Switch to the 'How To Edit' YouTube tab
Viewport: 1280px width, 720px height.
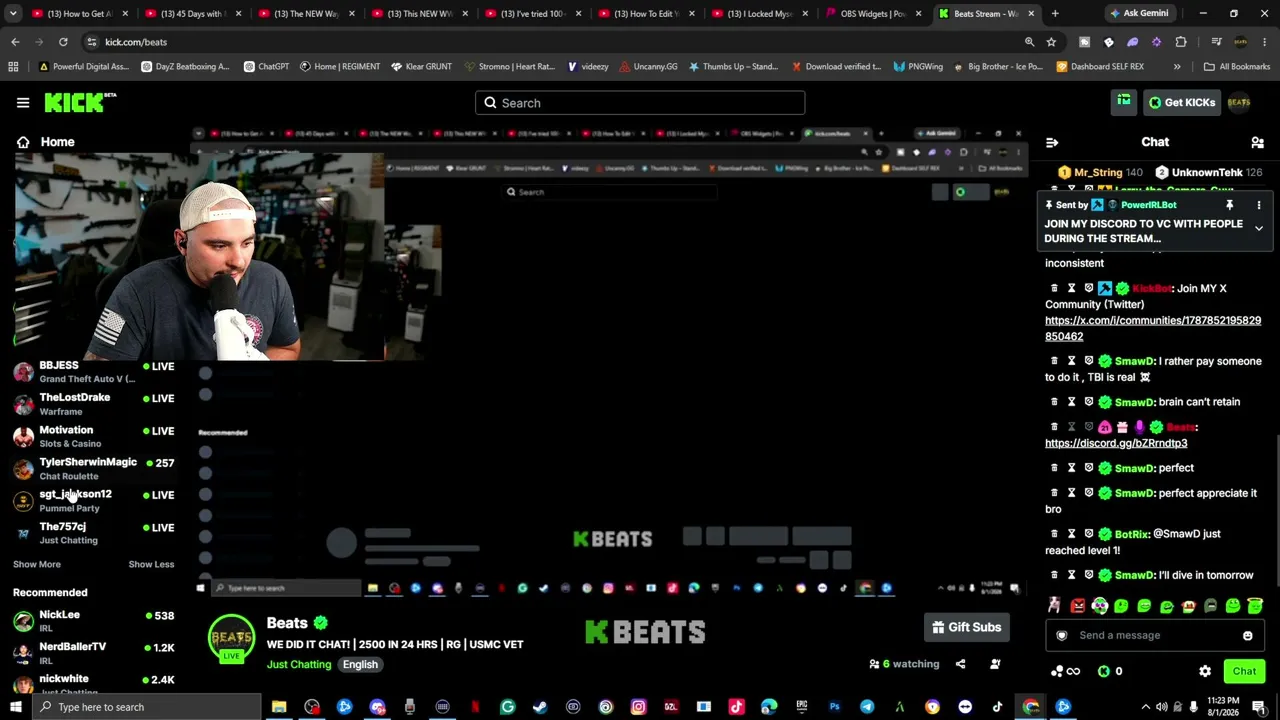pyautogui.click(x=646, y=14)
